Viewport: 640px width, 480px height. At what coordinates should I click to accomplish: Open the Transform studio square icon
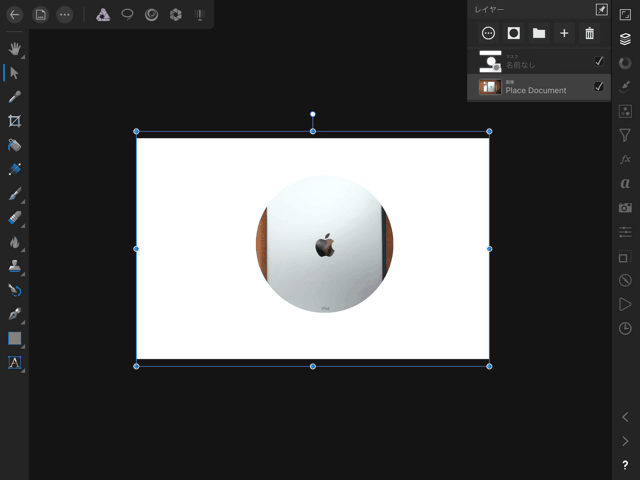625,256
